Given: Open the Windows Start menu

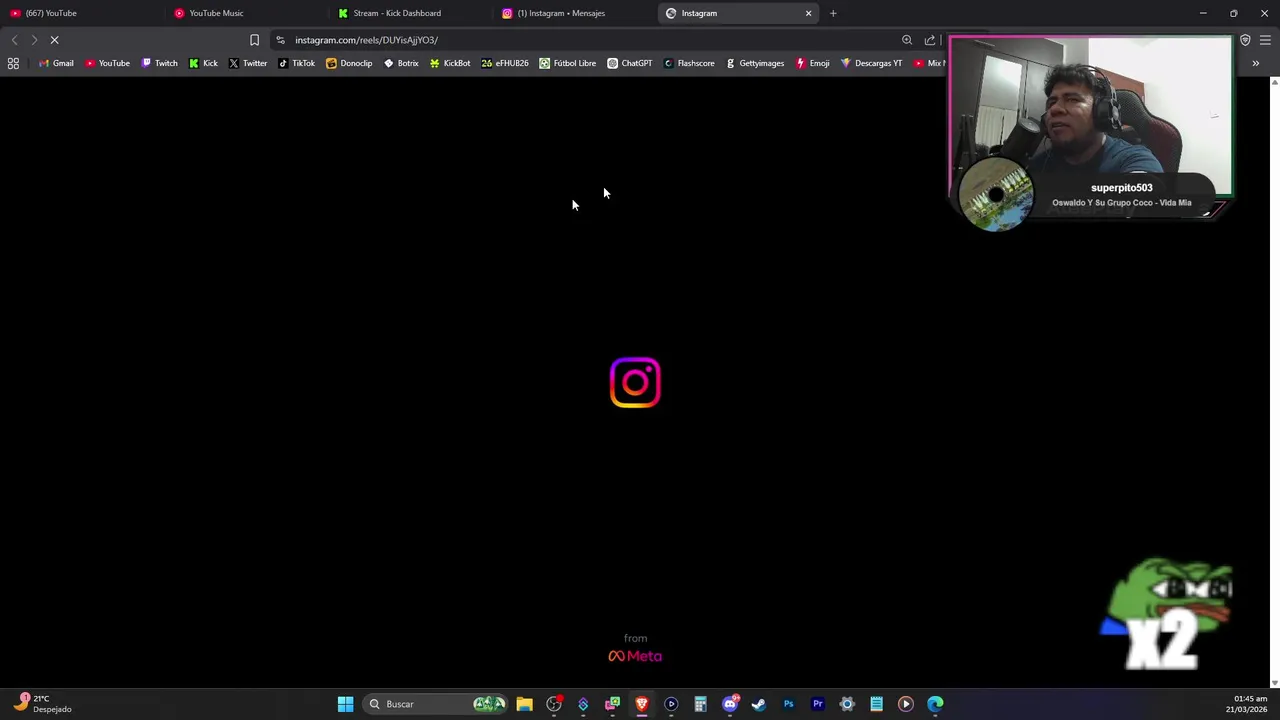Looking at the screenshot, I should pos(345,704).
